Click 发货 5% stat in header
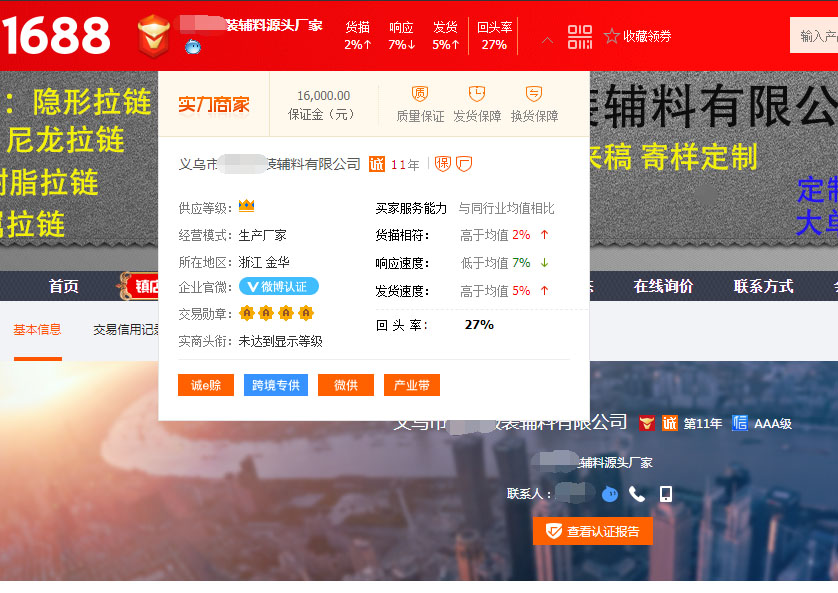 pyautogui.click(x=446, y=36)
